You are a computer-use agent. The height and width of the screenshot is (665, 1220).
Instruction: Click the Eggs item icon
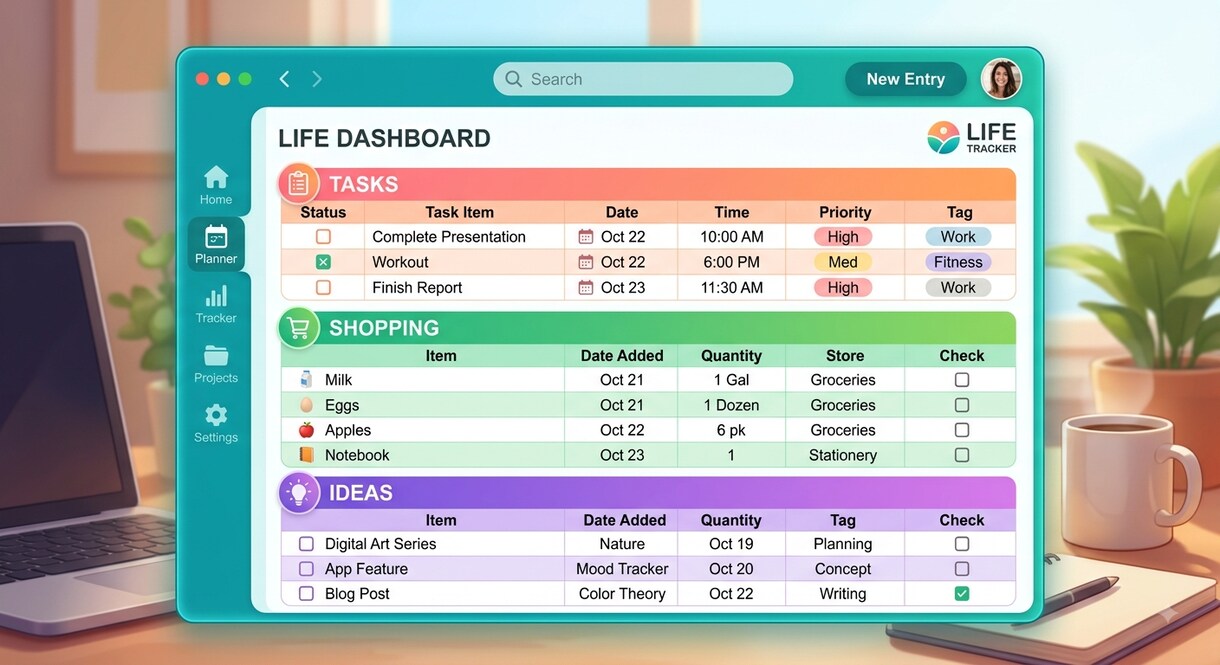(306, 405)
